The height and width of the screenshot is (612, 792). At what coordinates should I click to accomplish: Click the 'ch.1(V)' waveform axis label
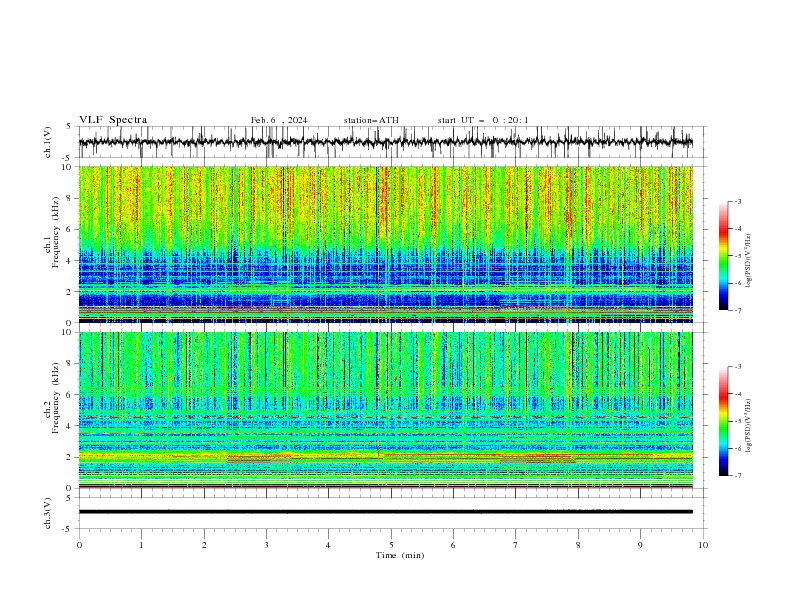tap(48, 142)
